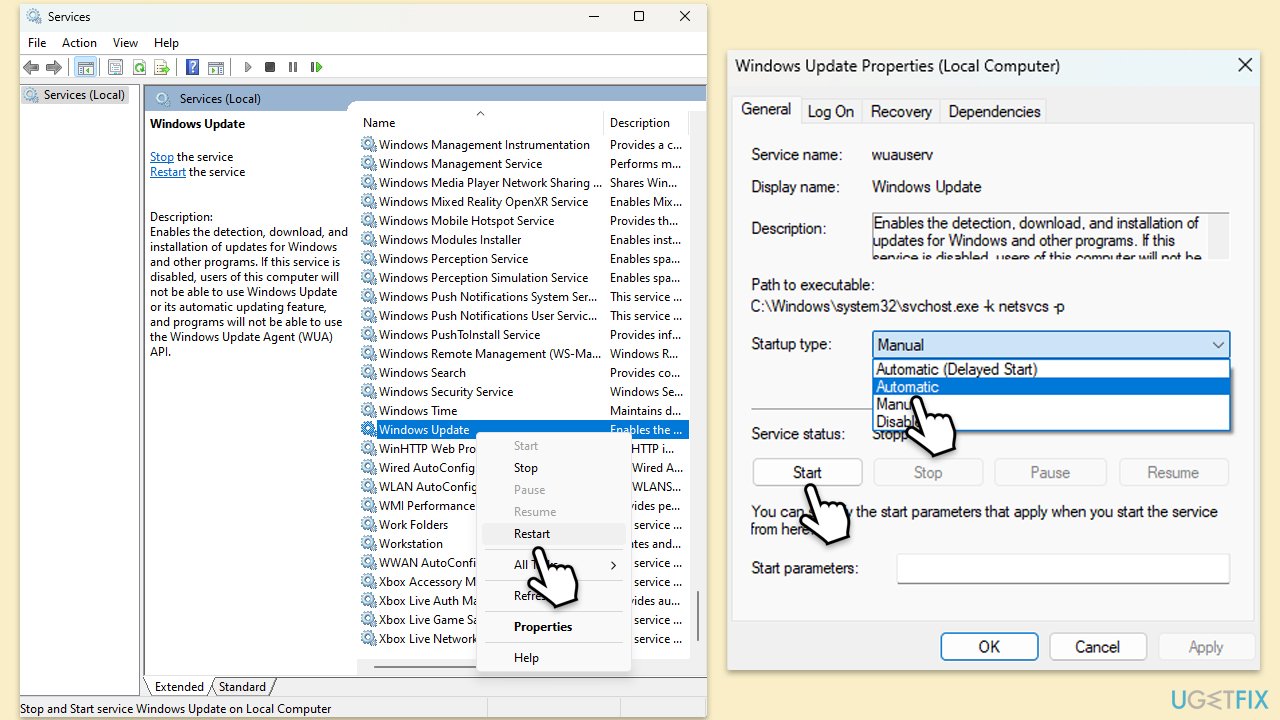
Task: Select Automatic (Delayed Start) startup option
Action: point(1051,369)
